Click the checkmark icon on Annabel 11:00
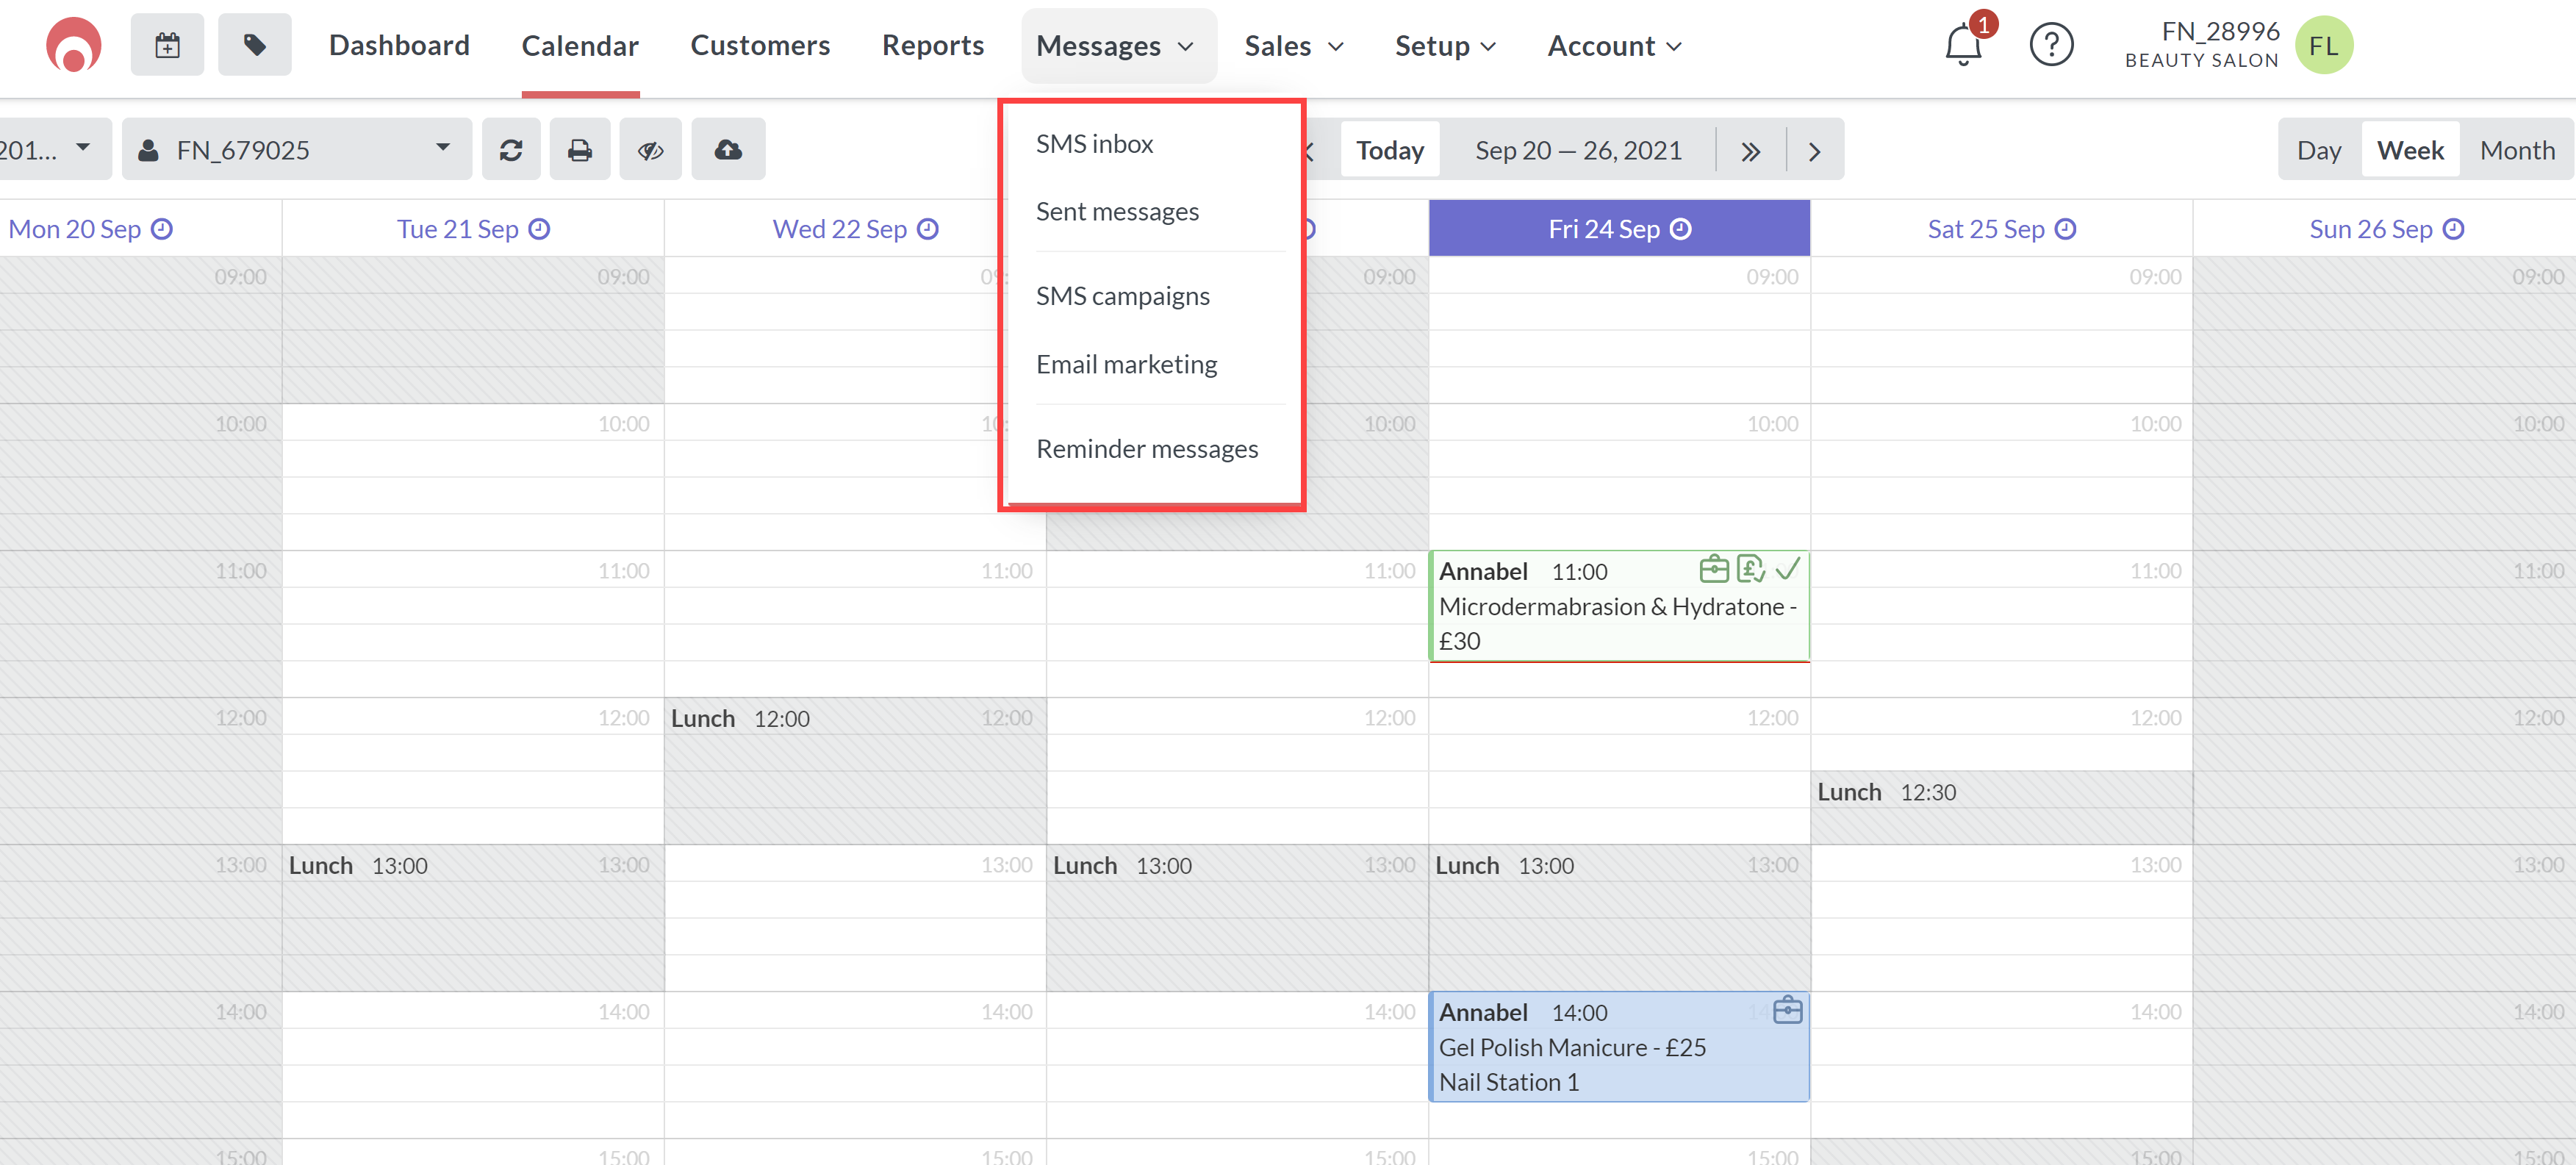Viewport: 2576px width, 1165px height. [x=1788, y=569]
